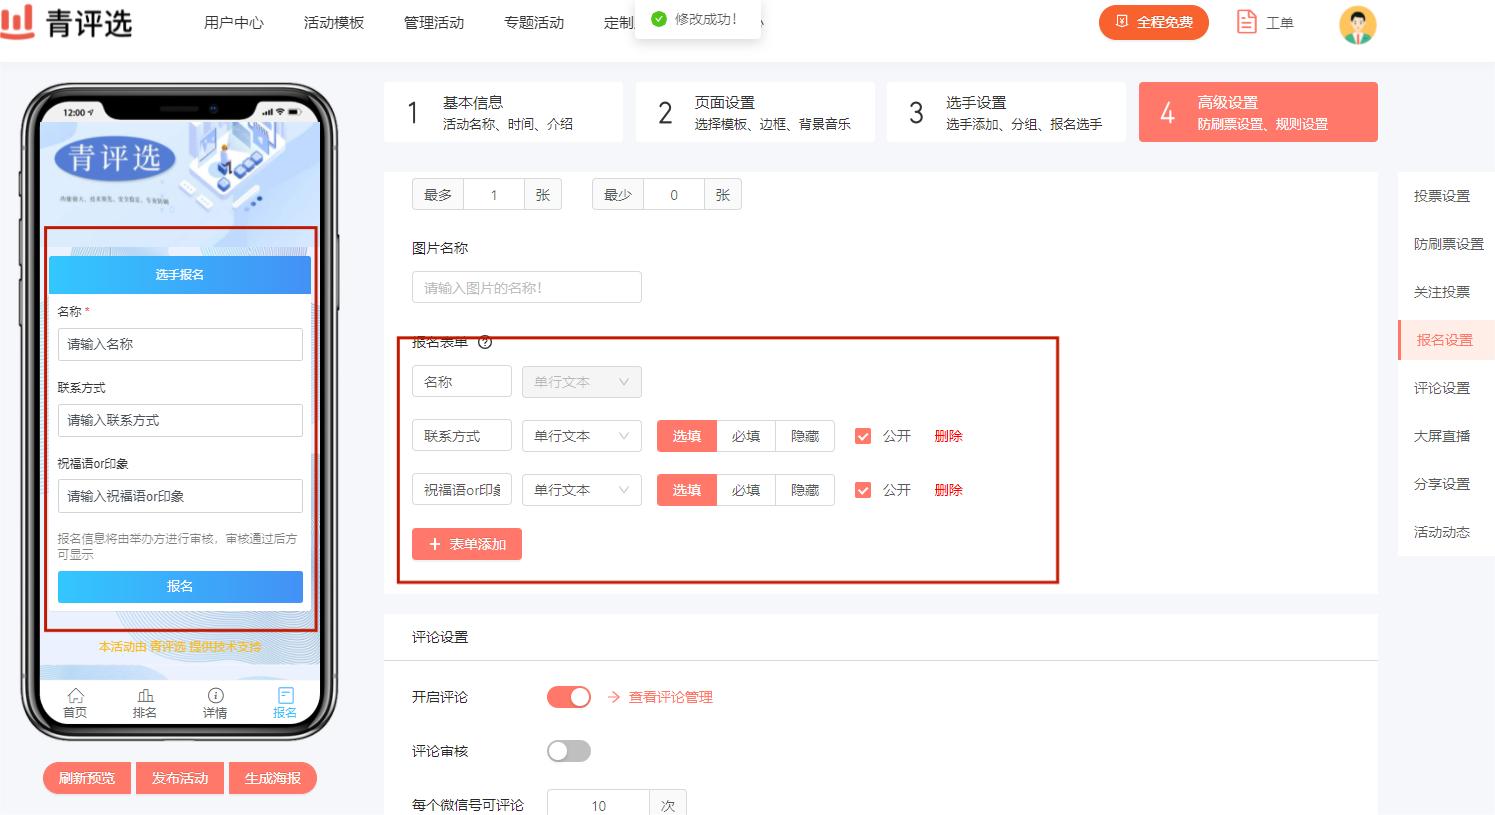This screenshot has width=1495, height=815.
Task: Open the 单行文本 dropdown for 联系方式
Action: [x=581, y=435]
